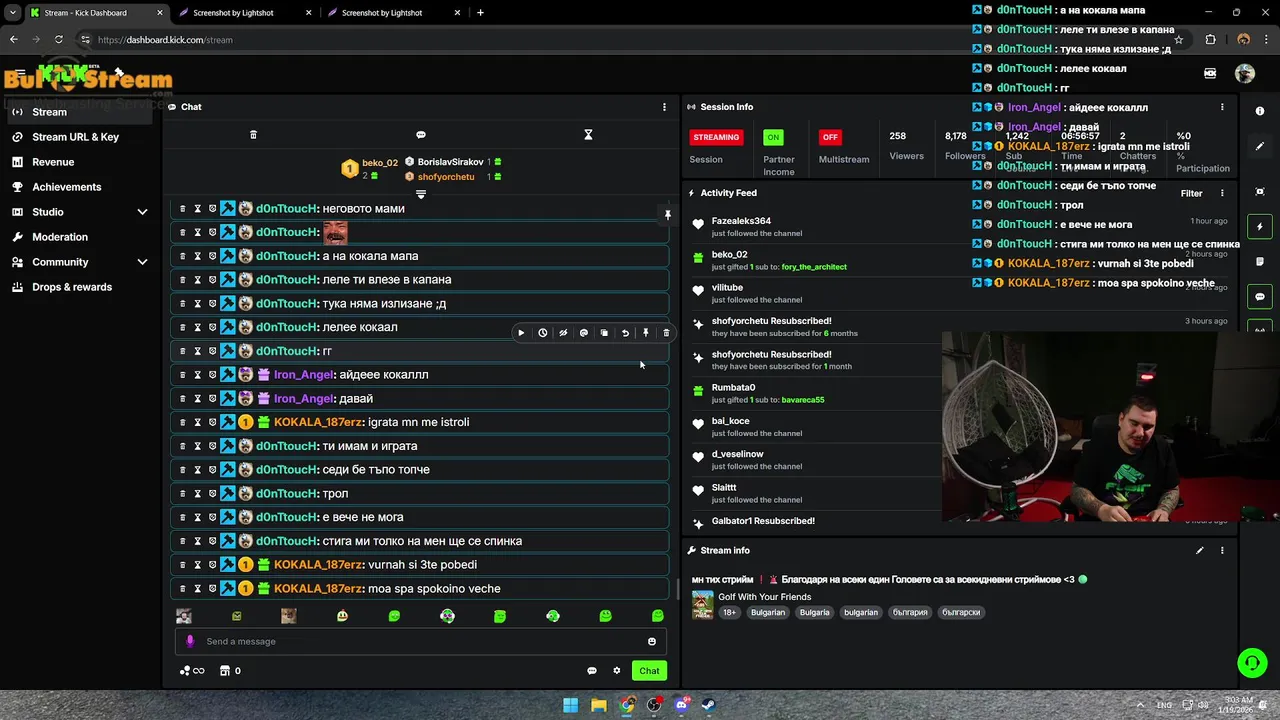Click the browser address bar URL
The height and width of the screenshot is (720, 1280).
coord(165,40)
